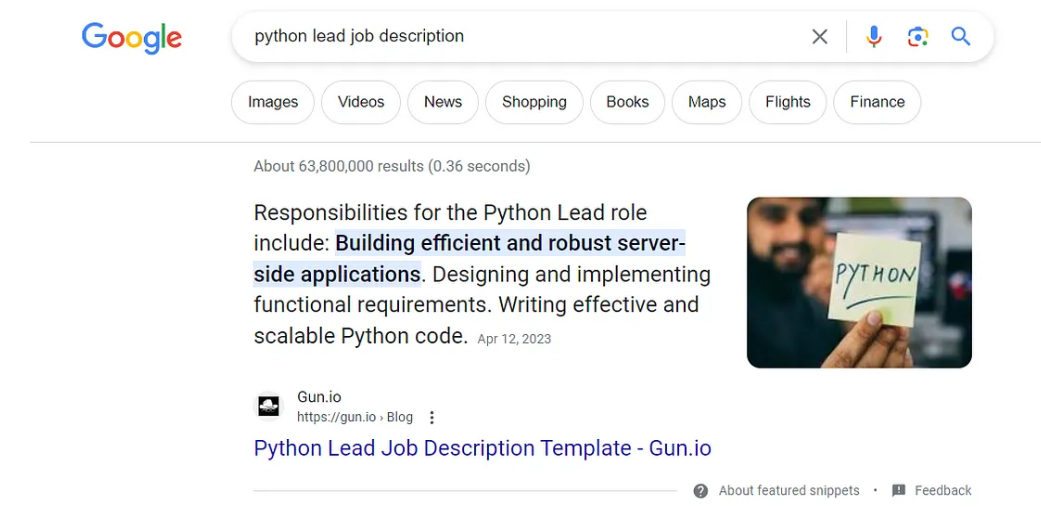Image resolution: width=1041 pixels, height=507 pixels.
Task: Click the Feedback flag icon
Action: click(899, 490)
